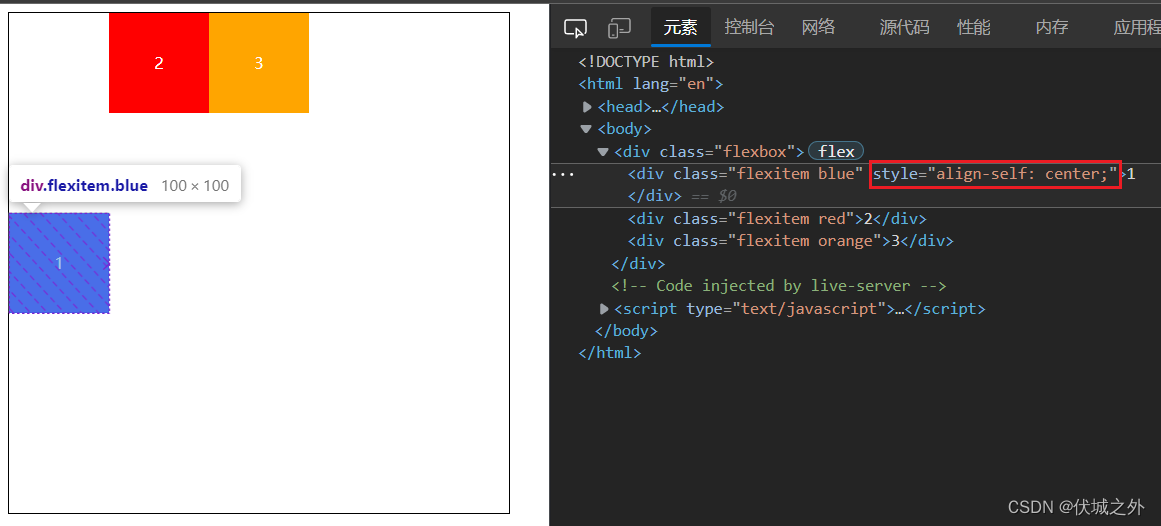1161x526 pixels.
Task: Click the align-self: center style attribute
Action: 995,174
